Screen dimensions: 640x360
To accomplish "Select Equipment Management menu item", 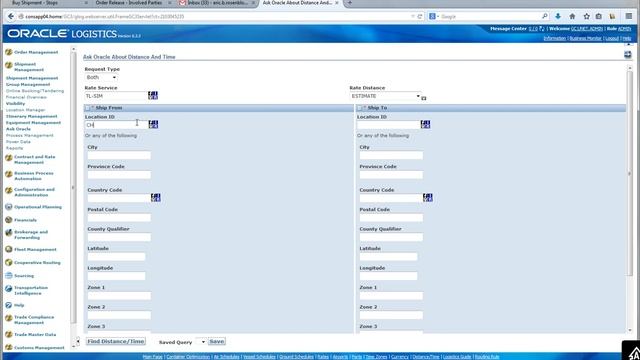I will point(33,122).
